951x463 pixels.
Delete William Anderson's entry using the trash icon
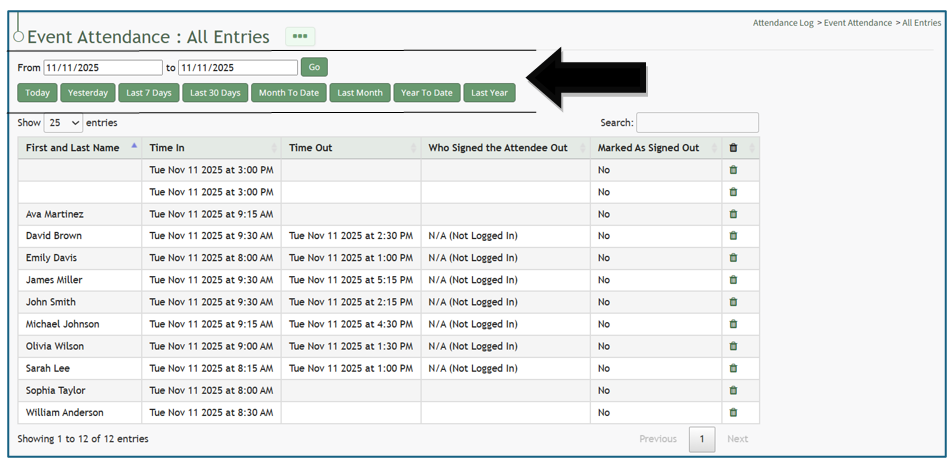pos(733,412)
